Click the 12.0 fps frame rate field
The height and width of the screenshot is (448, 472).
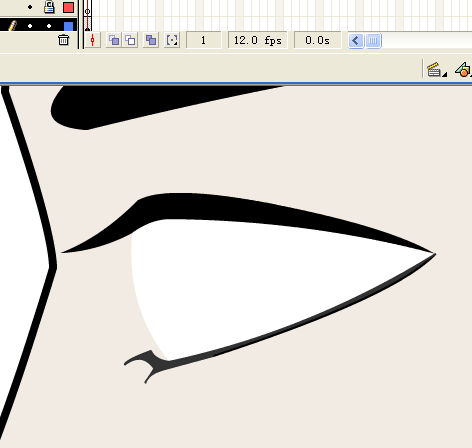258,40
